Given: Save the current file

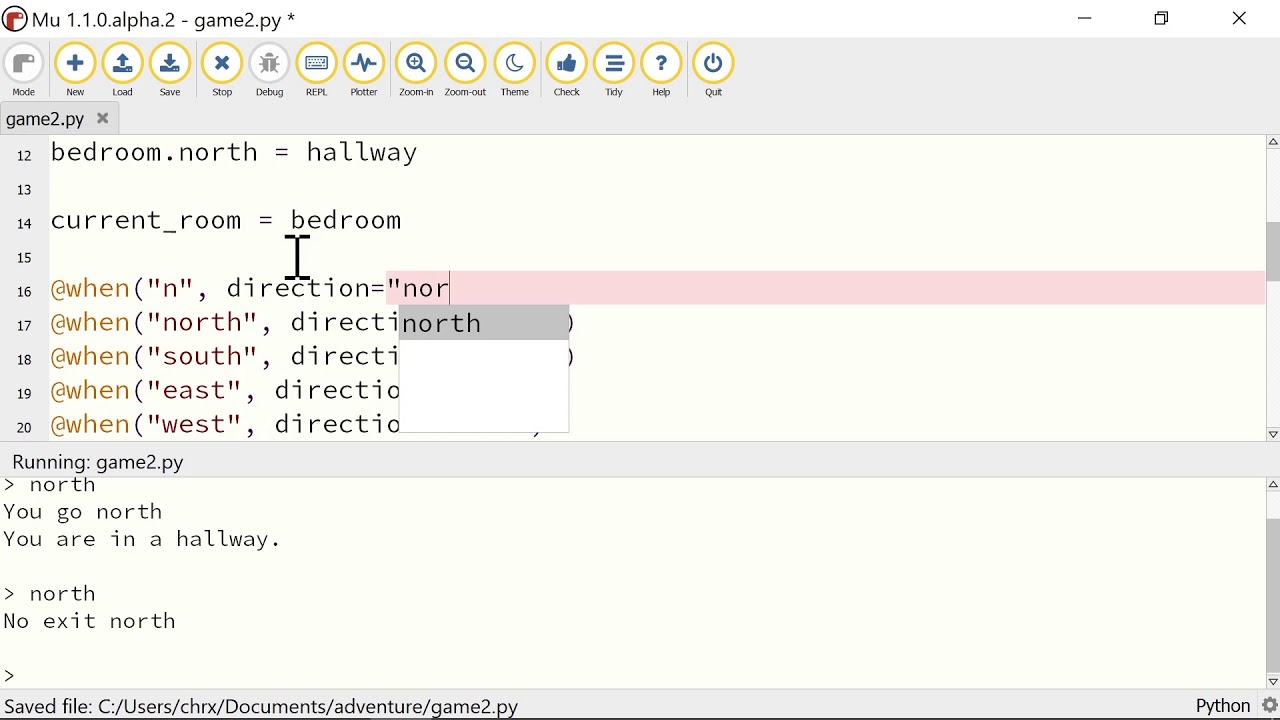Looking at the screenshot, I should (x=171, y=70).
